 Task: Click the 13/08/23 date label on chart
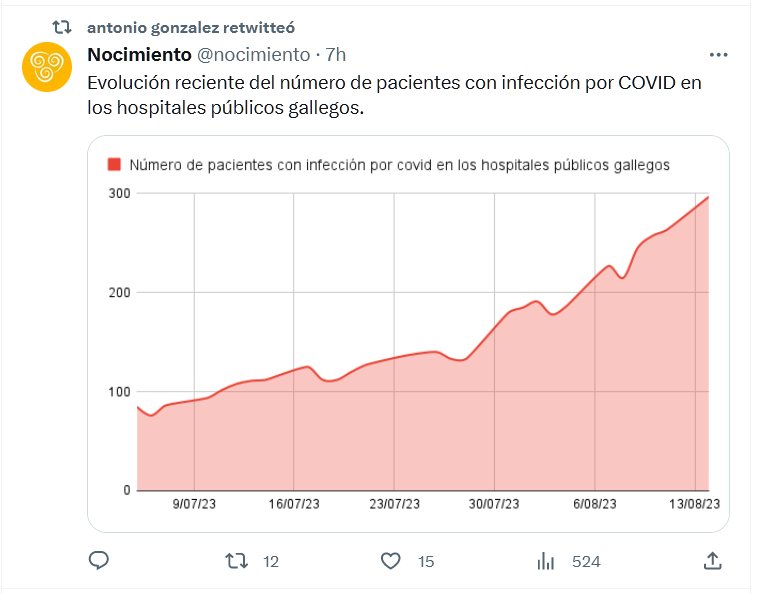[x=696, y=505]
